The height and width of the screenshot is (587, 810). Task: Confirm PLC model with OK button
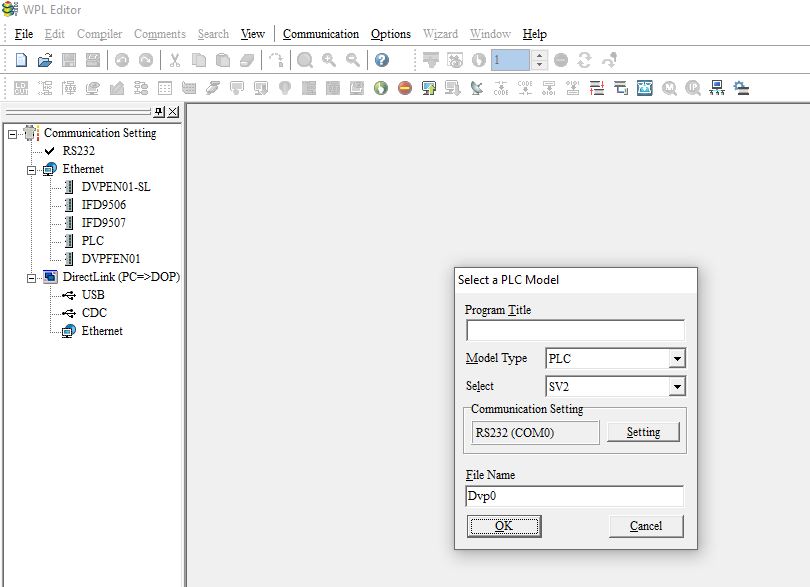[x=504, y=526]
